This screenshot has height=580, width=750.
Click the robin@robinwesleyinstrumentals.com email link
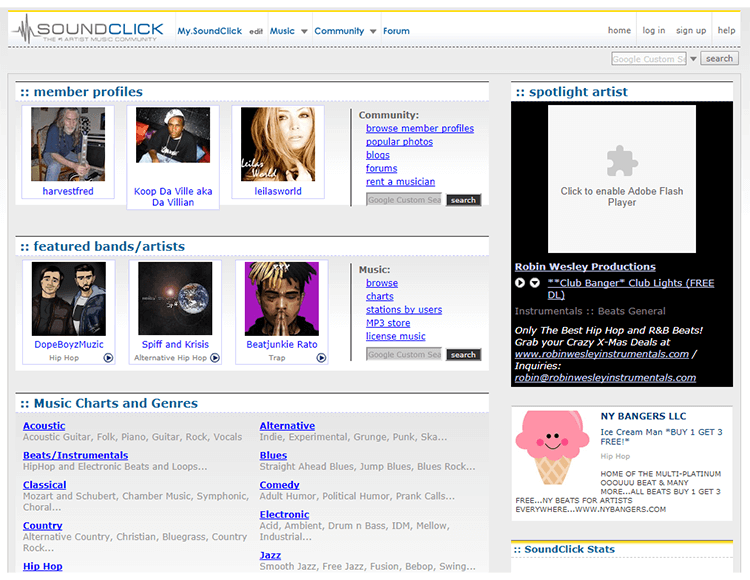pyautogui.click(x=605, y=378)
